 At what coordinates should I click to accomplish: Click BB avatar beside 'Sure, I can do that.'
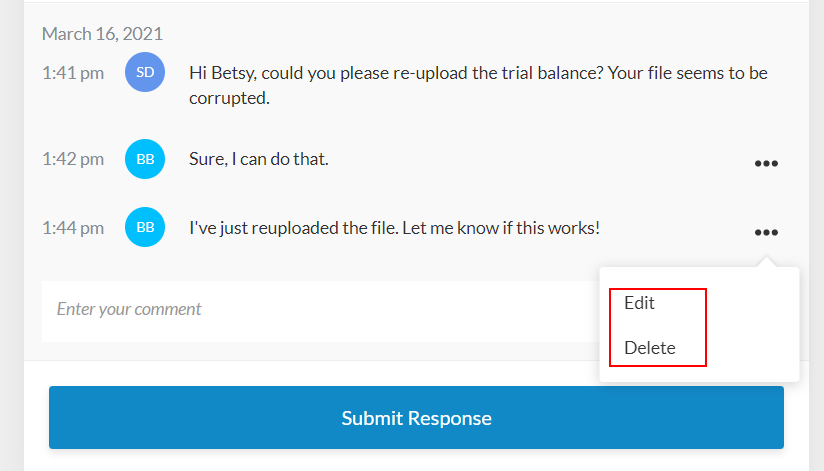point(145,158)
